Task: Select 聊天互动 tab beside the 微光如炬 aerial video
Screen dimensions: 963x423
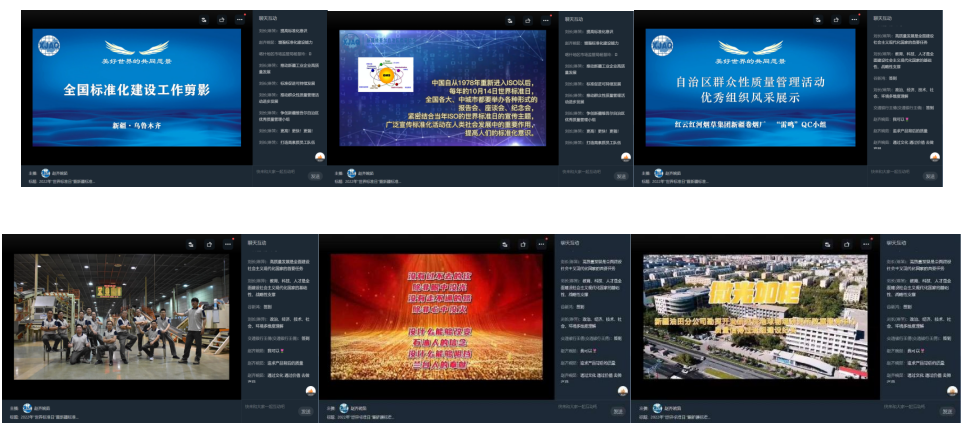Action: [896, 242]
